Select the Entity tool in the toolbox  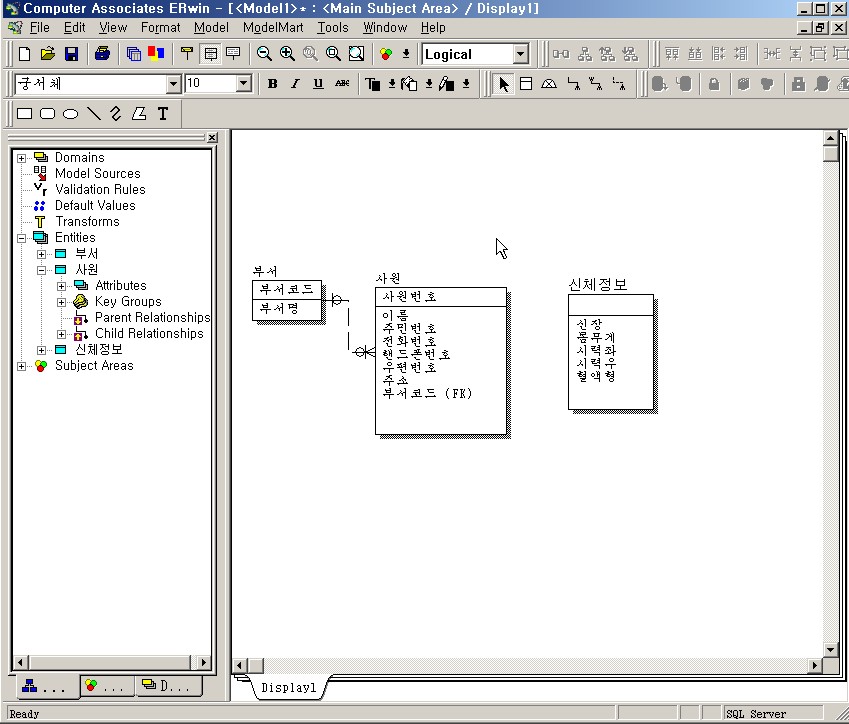526,84
